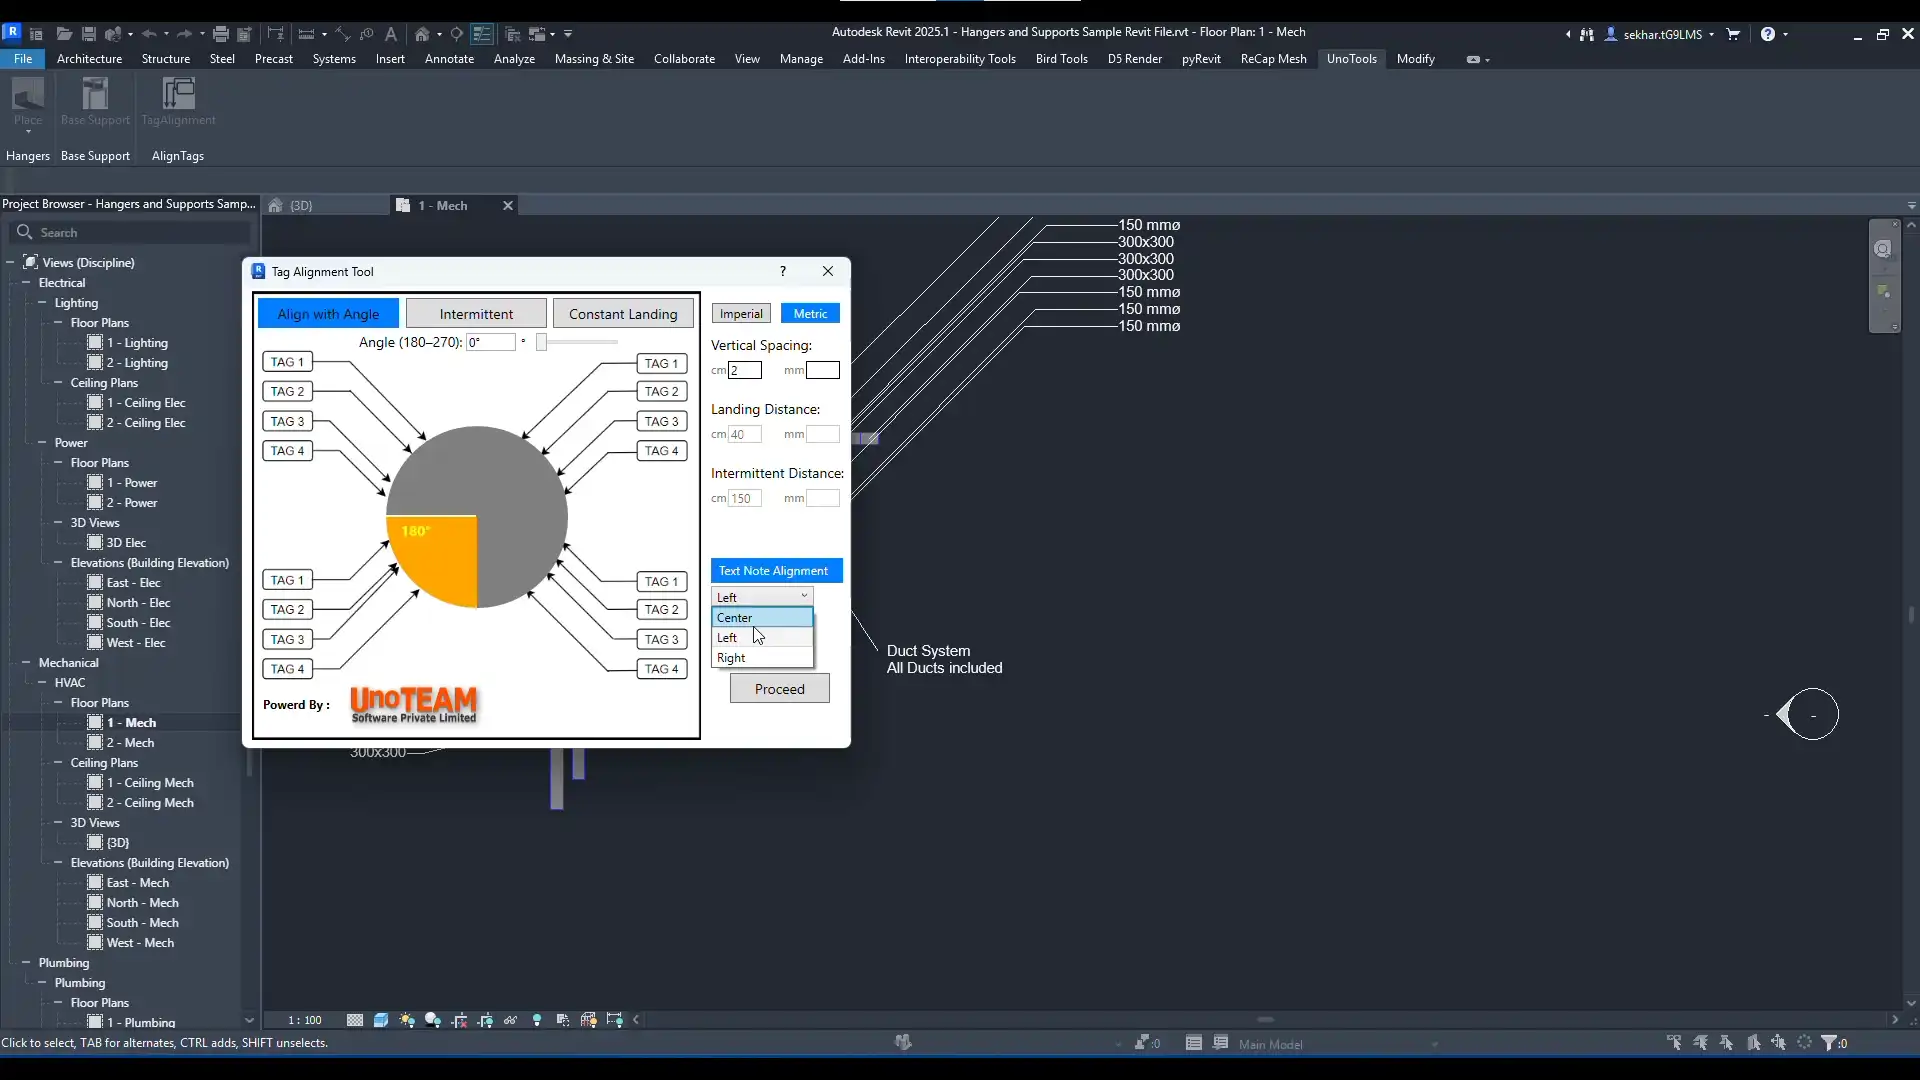This screenshot has height=1080, width=1920.
Task: Select the Metric units toggle
Action: click(x=810, y=314)
